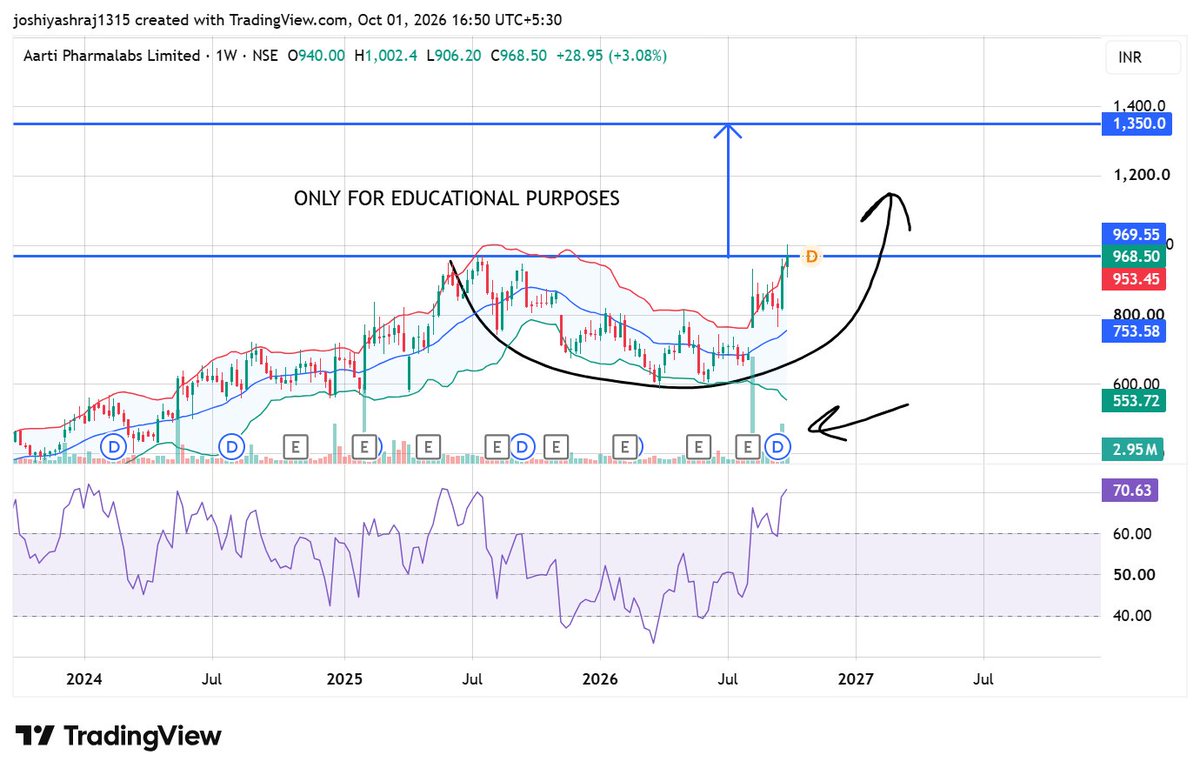Open the earnings E marker nearest the 2026 label
This screenshot has height=775, width=1200.
coord(625,447)
